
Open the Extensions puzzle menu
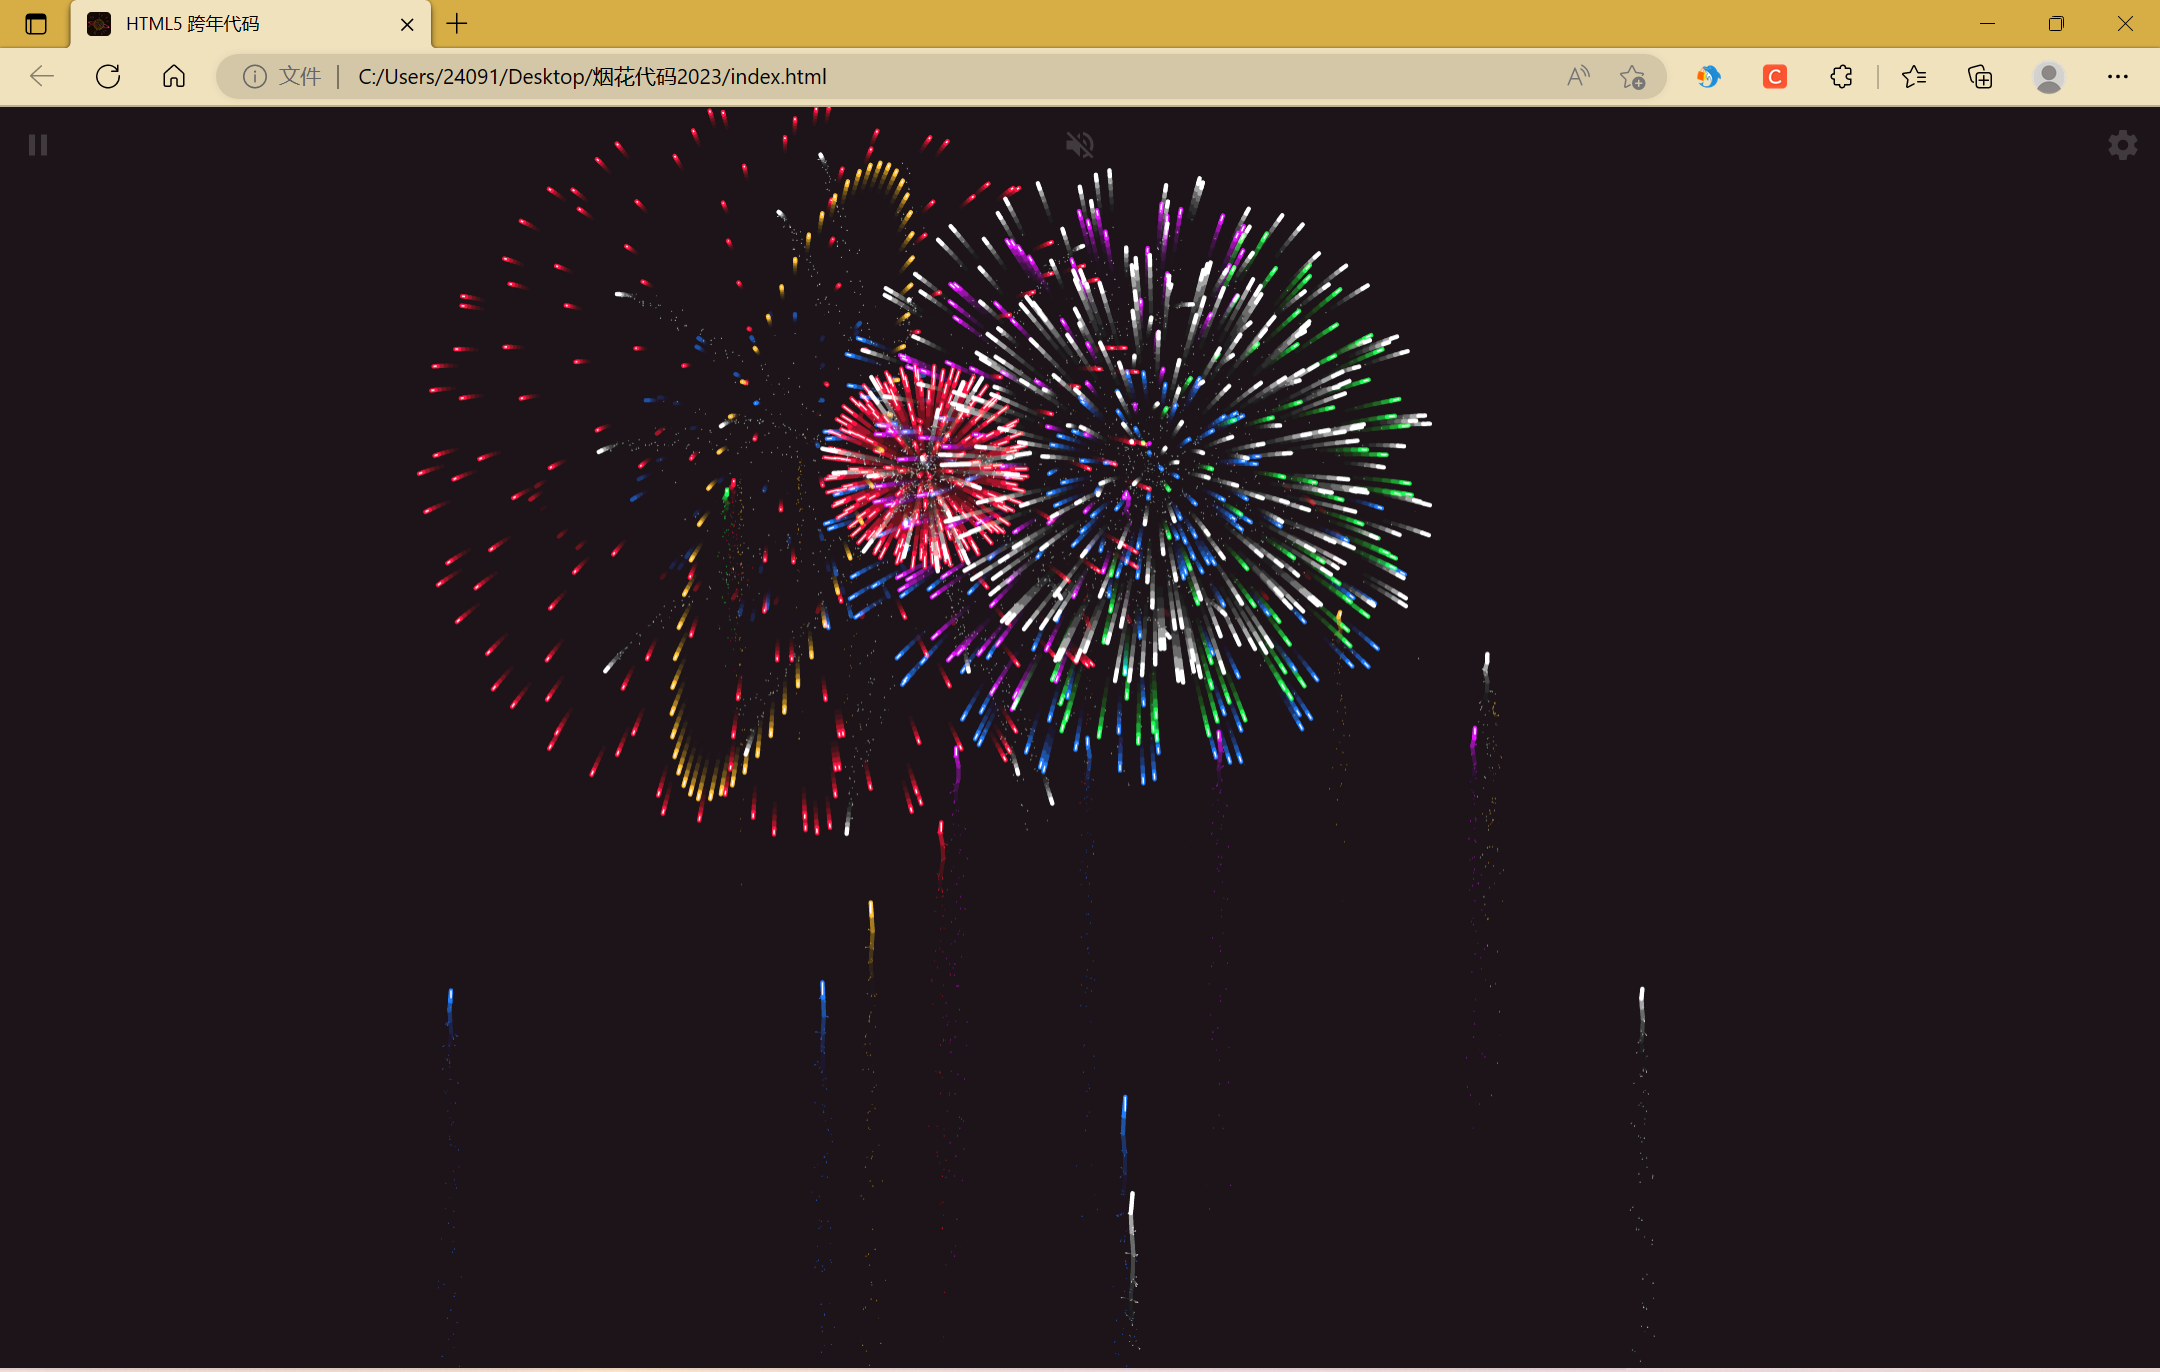pyautogui.click(x=1841, y=76)
